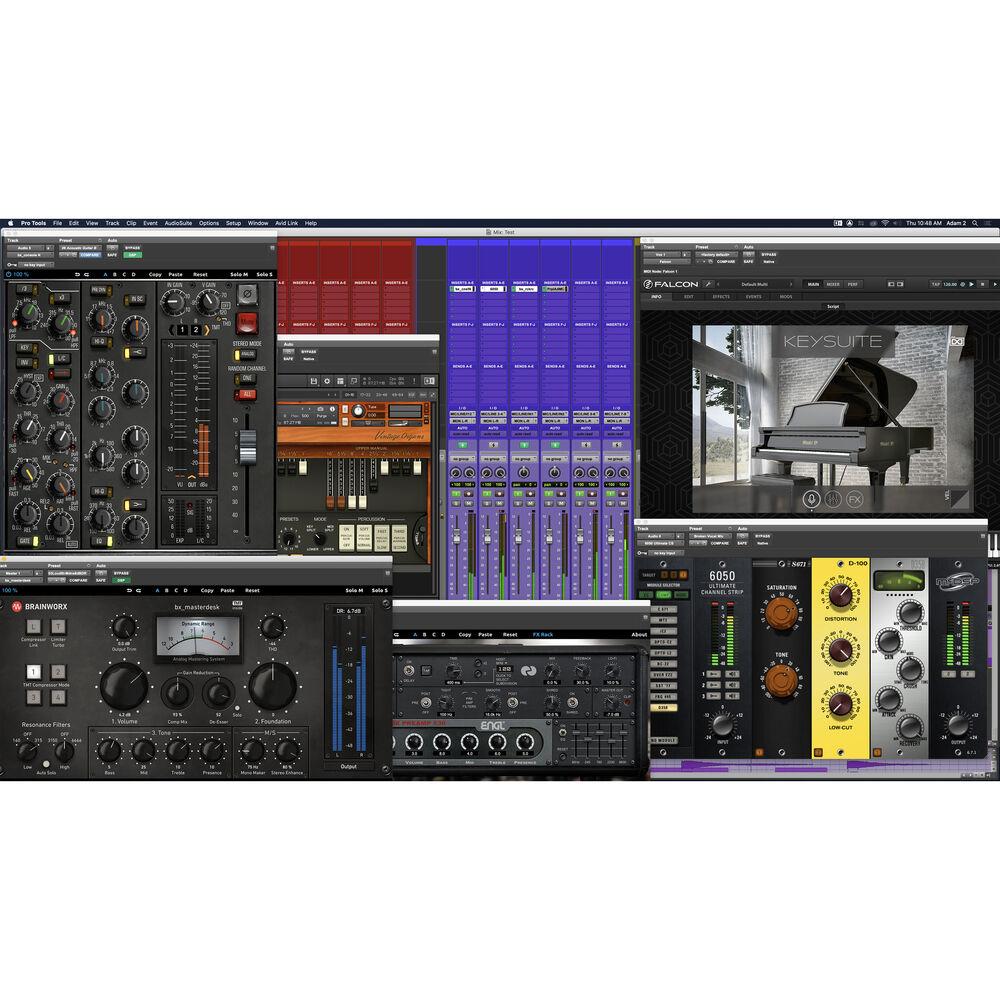The width and height of the screenshot is (1000, 1000).
Task: Open the EFFECTS tab in Falcon
Action: (721, 297)
